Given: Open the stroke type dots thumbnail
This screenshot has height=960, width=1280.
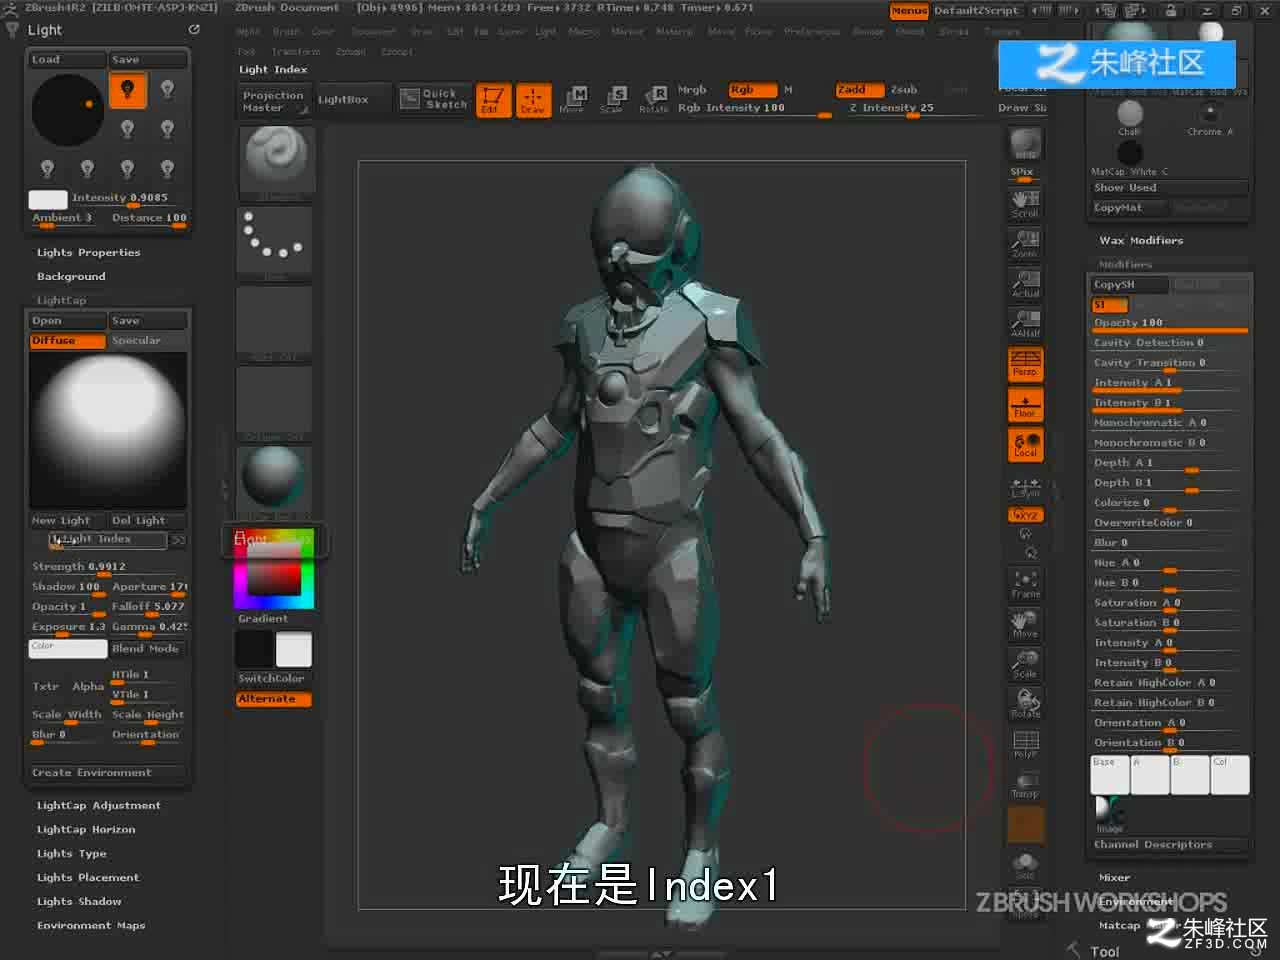Looking at the screenshot, I should [x=275, y=242].
